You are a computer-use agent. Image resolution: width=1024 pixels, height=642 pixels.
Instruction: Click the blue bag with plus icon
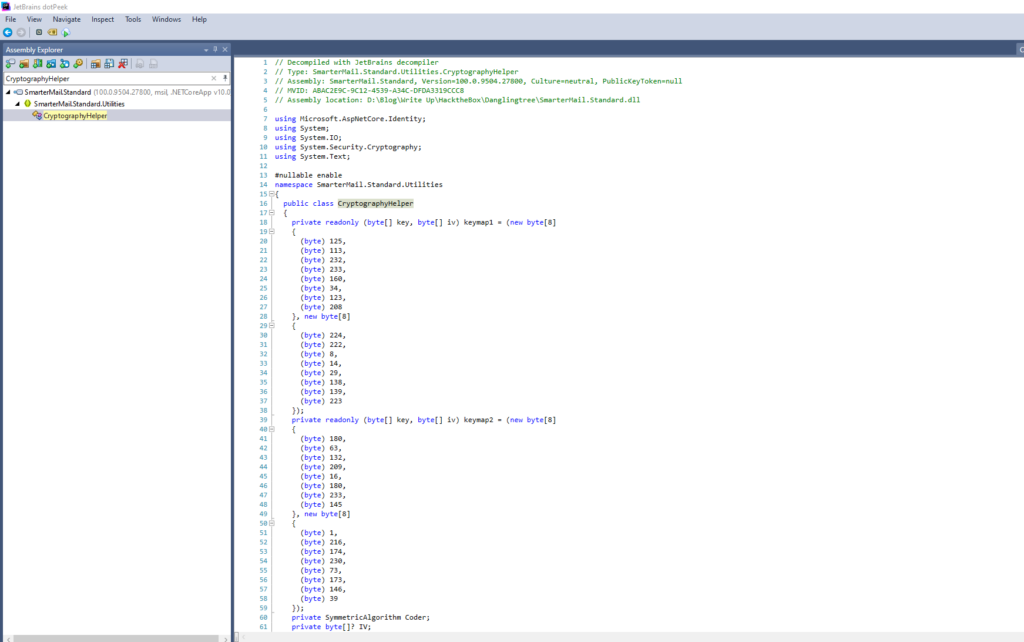(x=65, y=63)
